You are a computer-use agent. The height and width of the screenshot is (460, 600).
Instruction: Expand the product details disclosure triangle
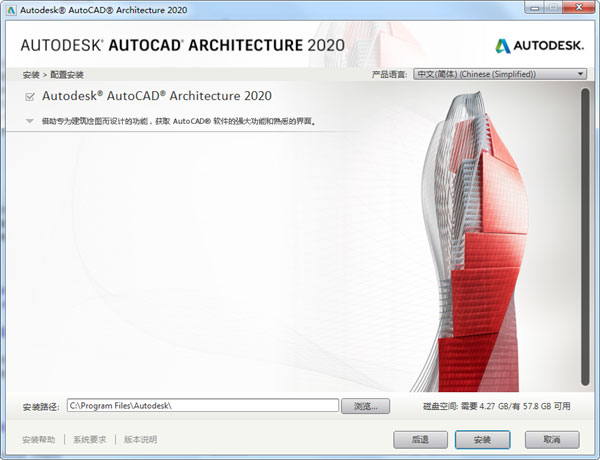tap(30, 121)
